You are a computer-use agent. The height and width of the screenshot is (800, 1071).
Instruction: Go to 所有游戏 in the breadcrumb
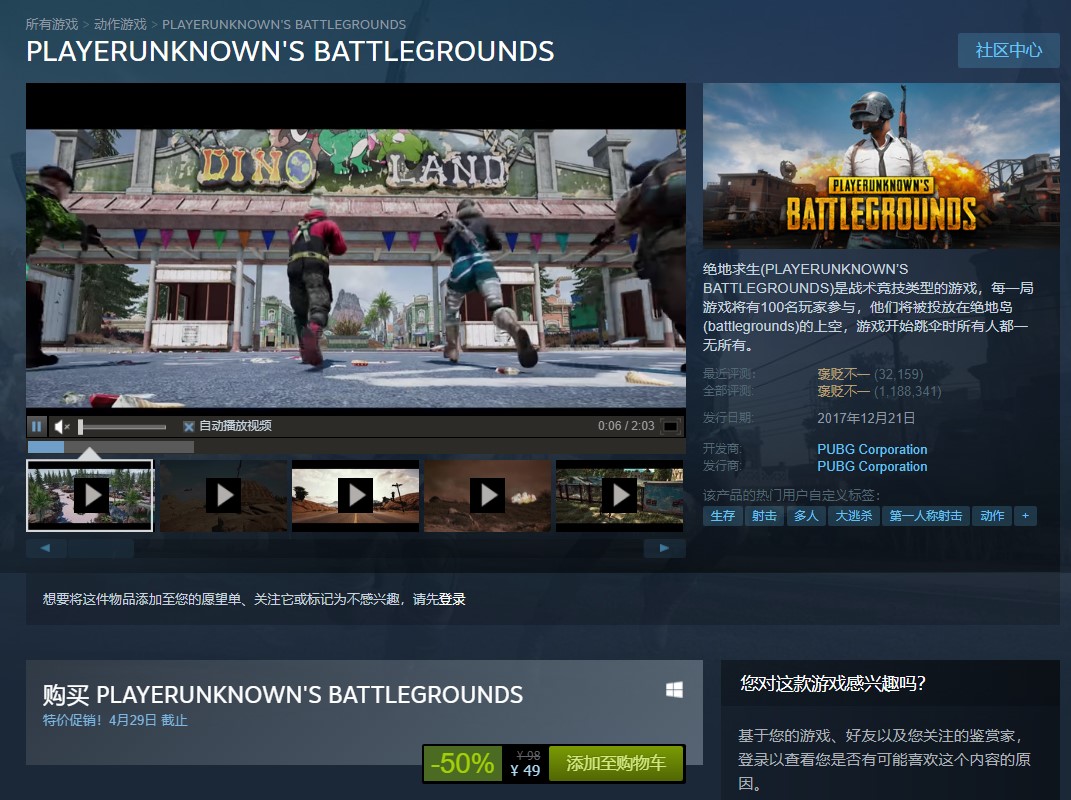52,24
